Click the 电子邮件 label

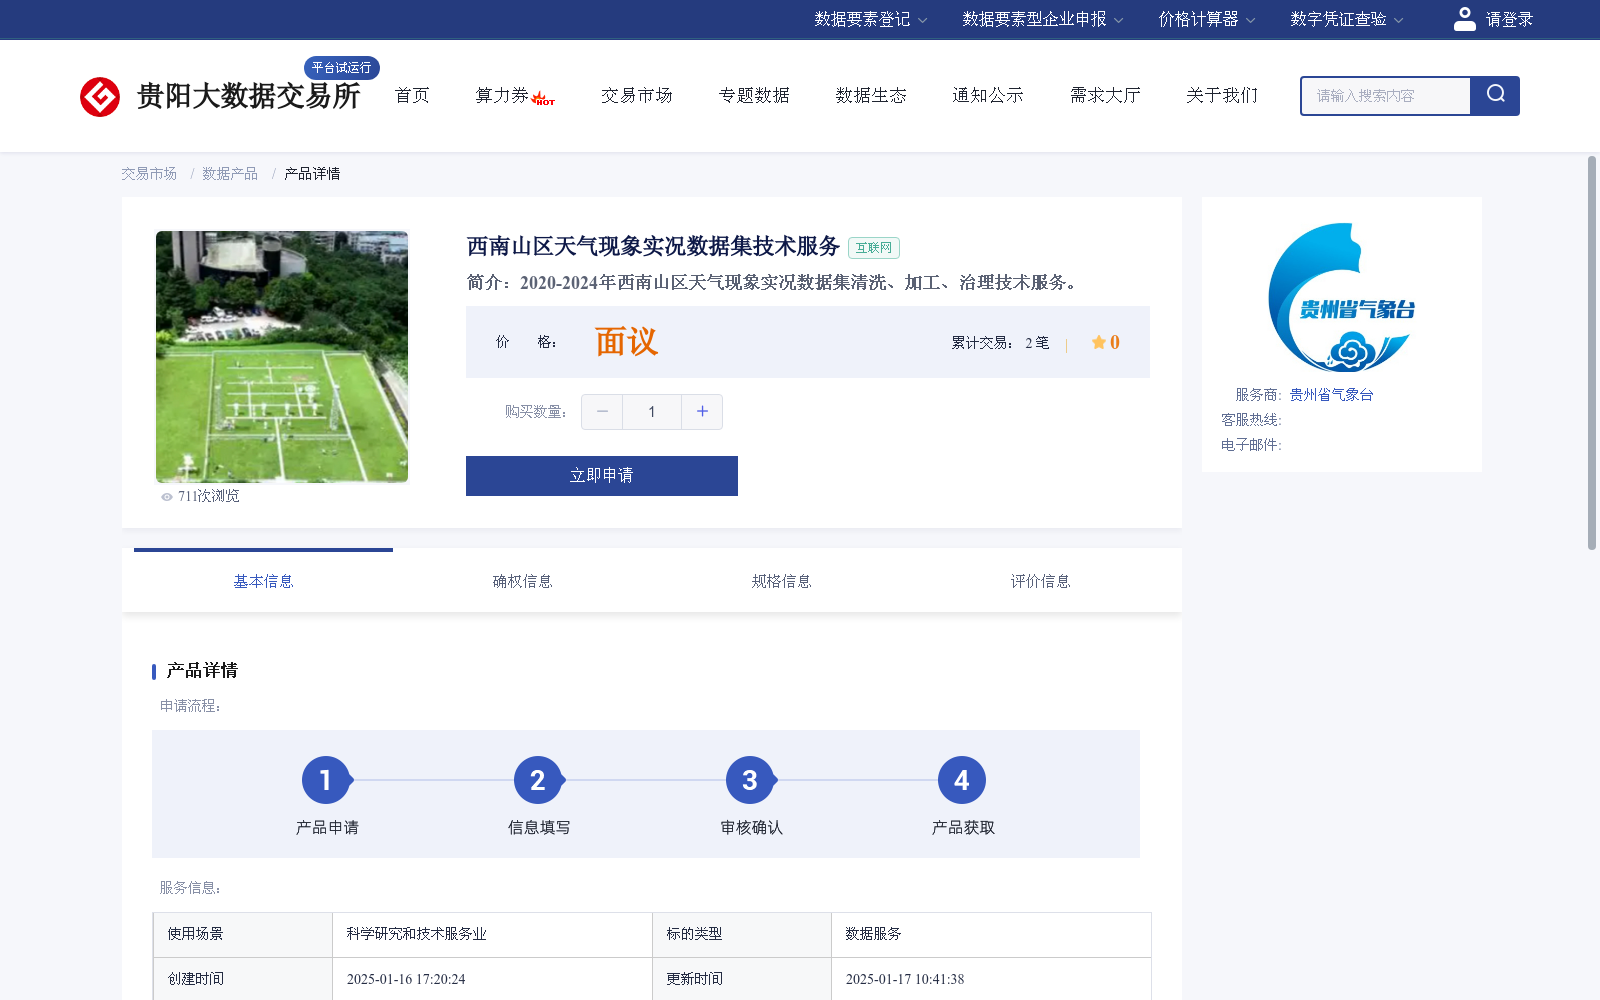click(1251, 445)
